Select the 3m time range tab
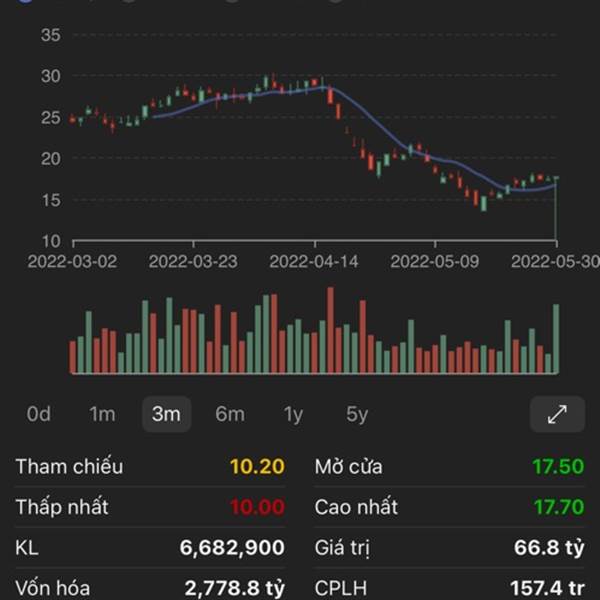Screen dimensions: 600x600 [166, 414]
